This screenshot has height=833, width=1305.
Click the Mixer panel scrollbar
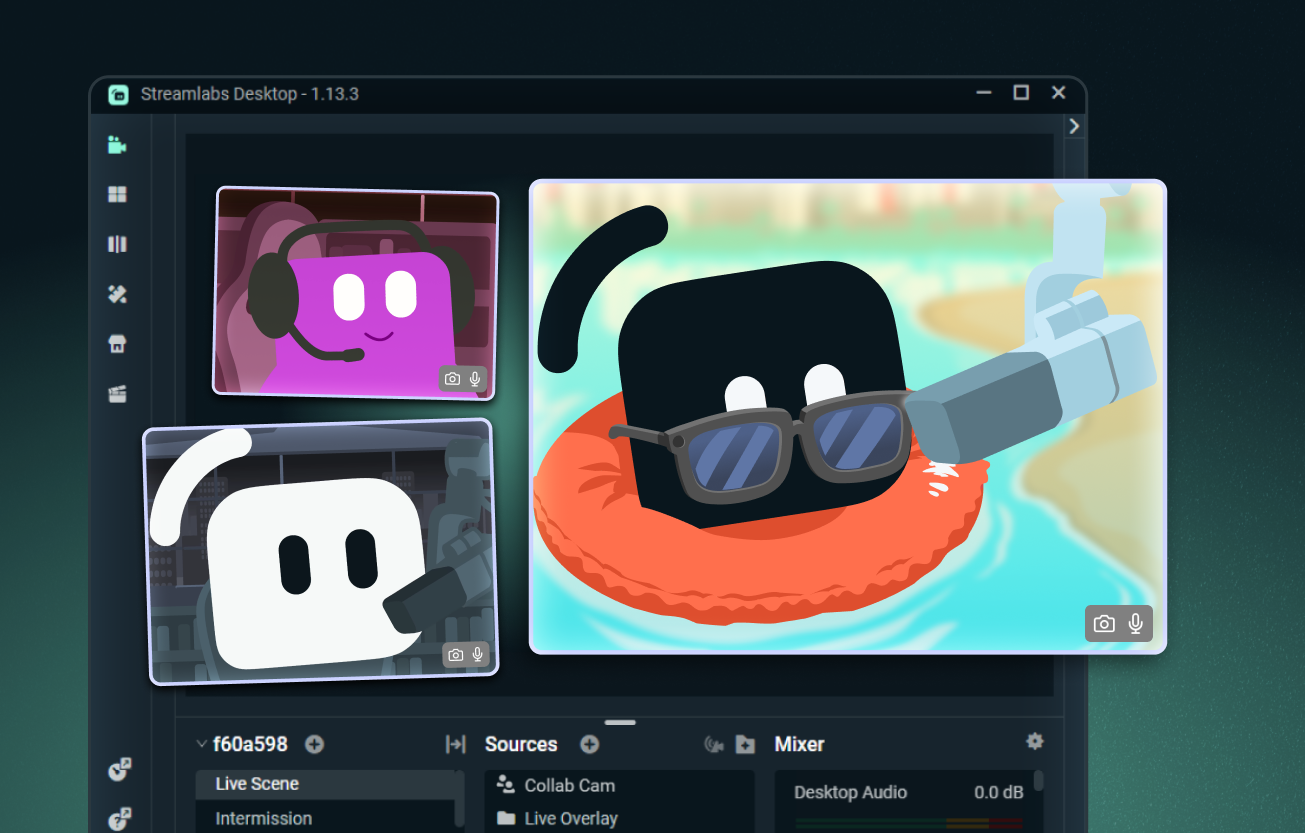(1039, 782)
